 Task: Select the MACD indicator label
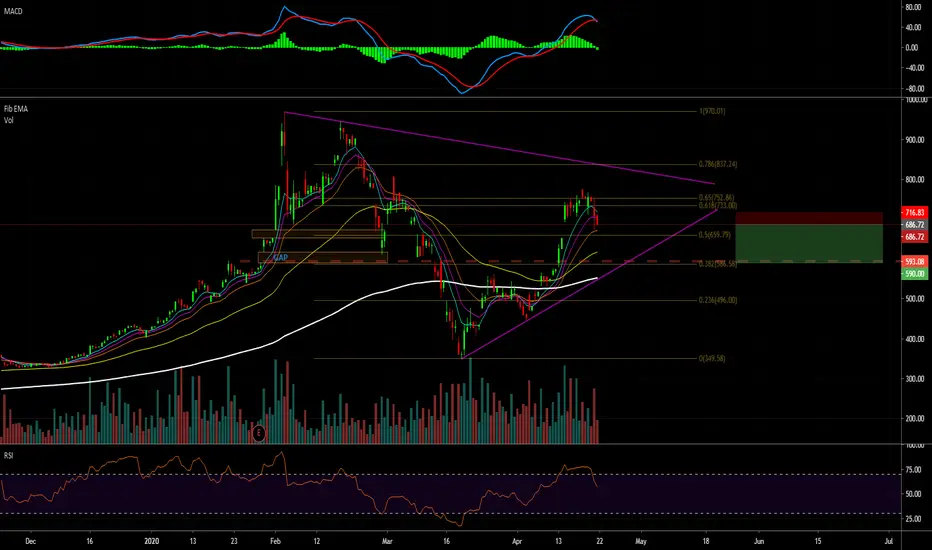pos(13,11)
